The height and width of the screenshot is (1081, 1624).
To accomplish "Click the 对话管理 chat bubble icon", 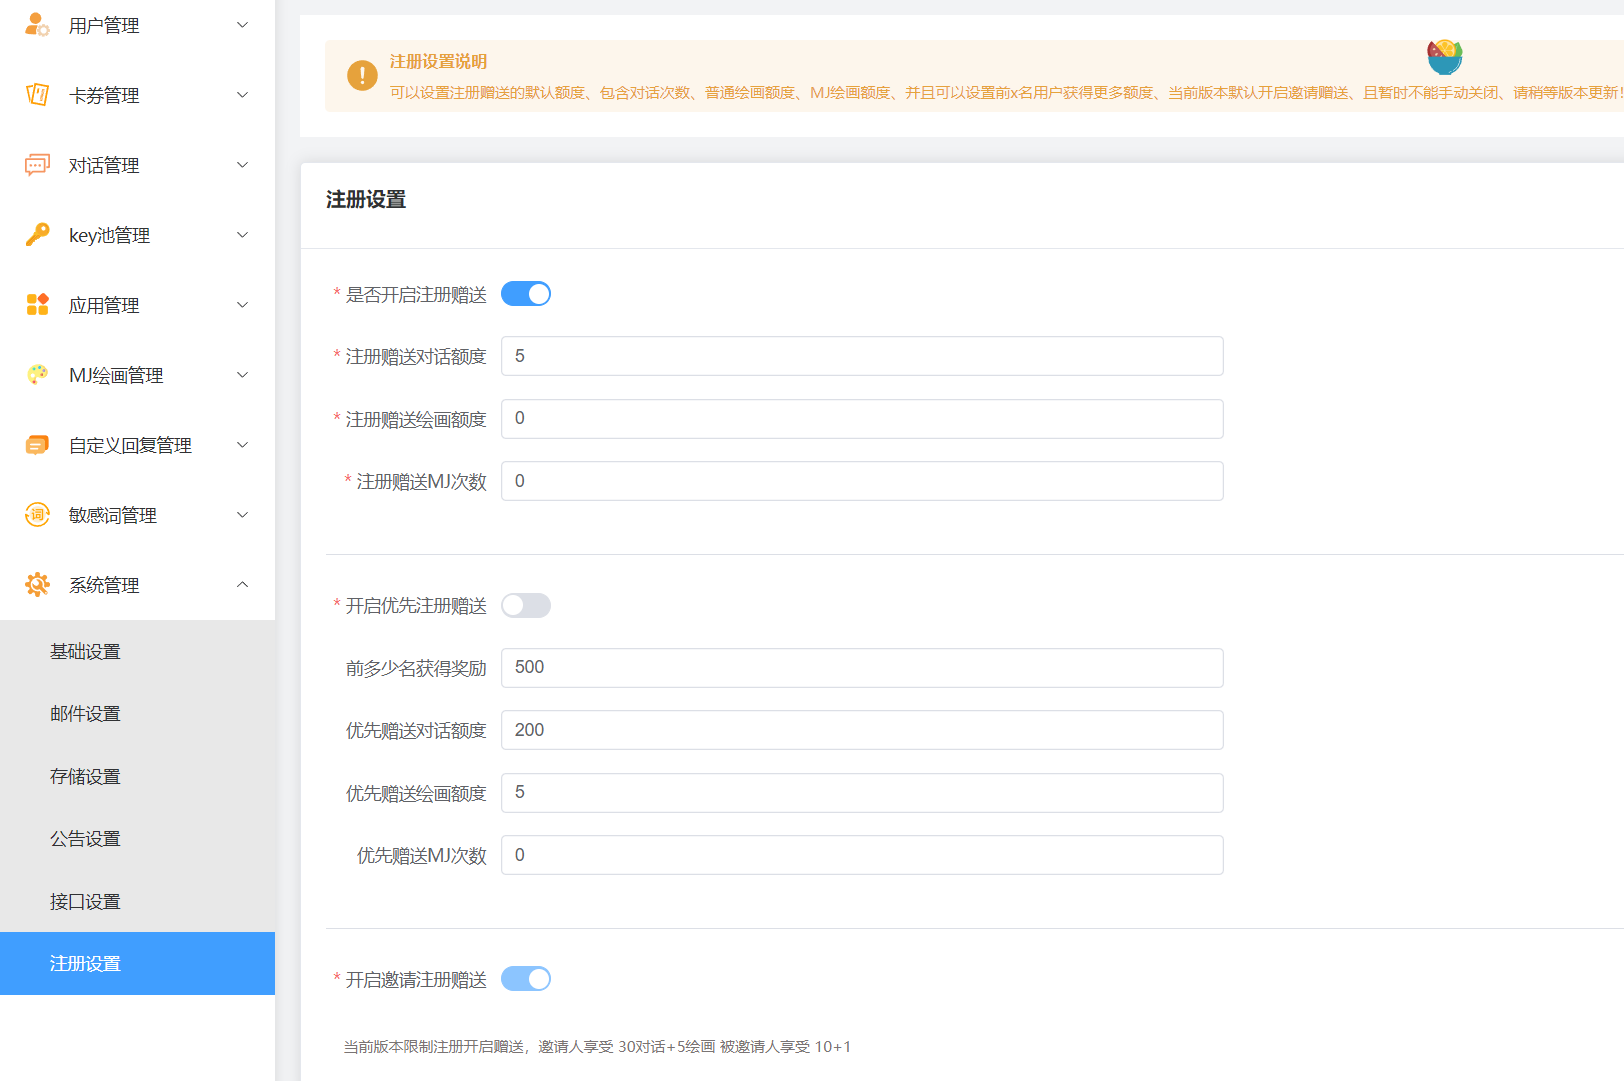I will coord(37,165).
